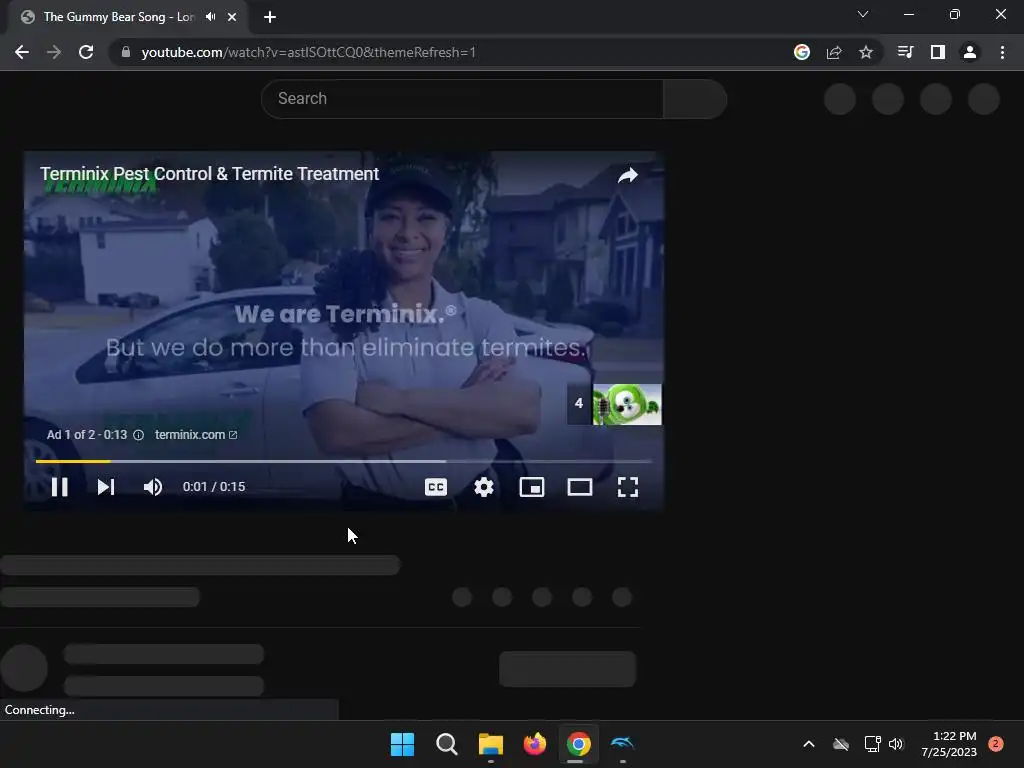The width and height of the screenshot is (1024, 768).
Task: Launch Firefox from the taskbar
Action: coord(535,744)
